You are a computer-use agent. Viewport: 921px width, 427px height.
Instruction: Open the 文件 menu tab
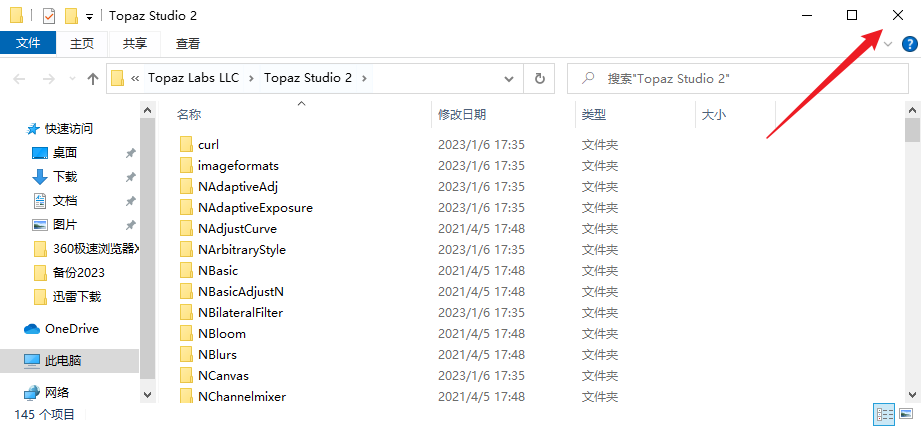pos(28,43)
